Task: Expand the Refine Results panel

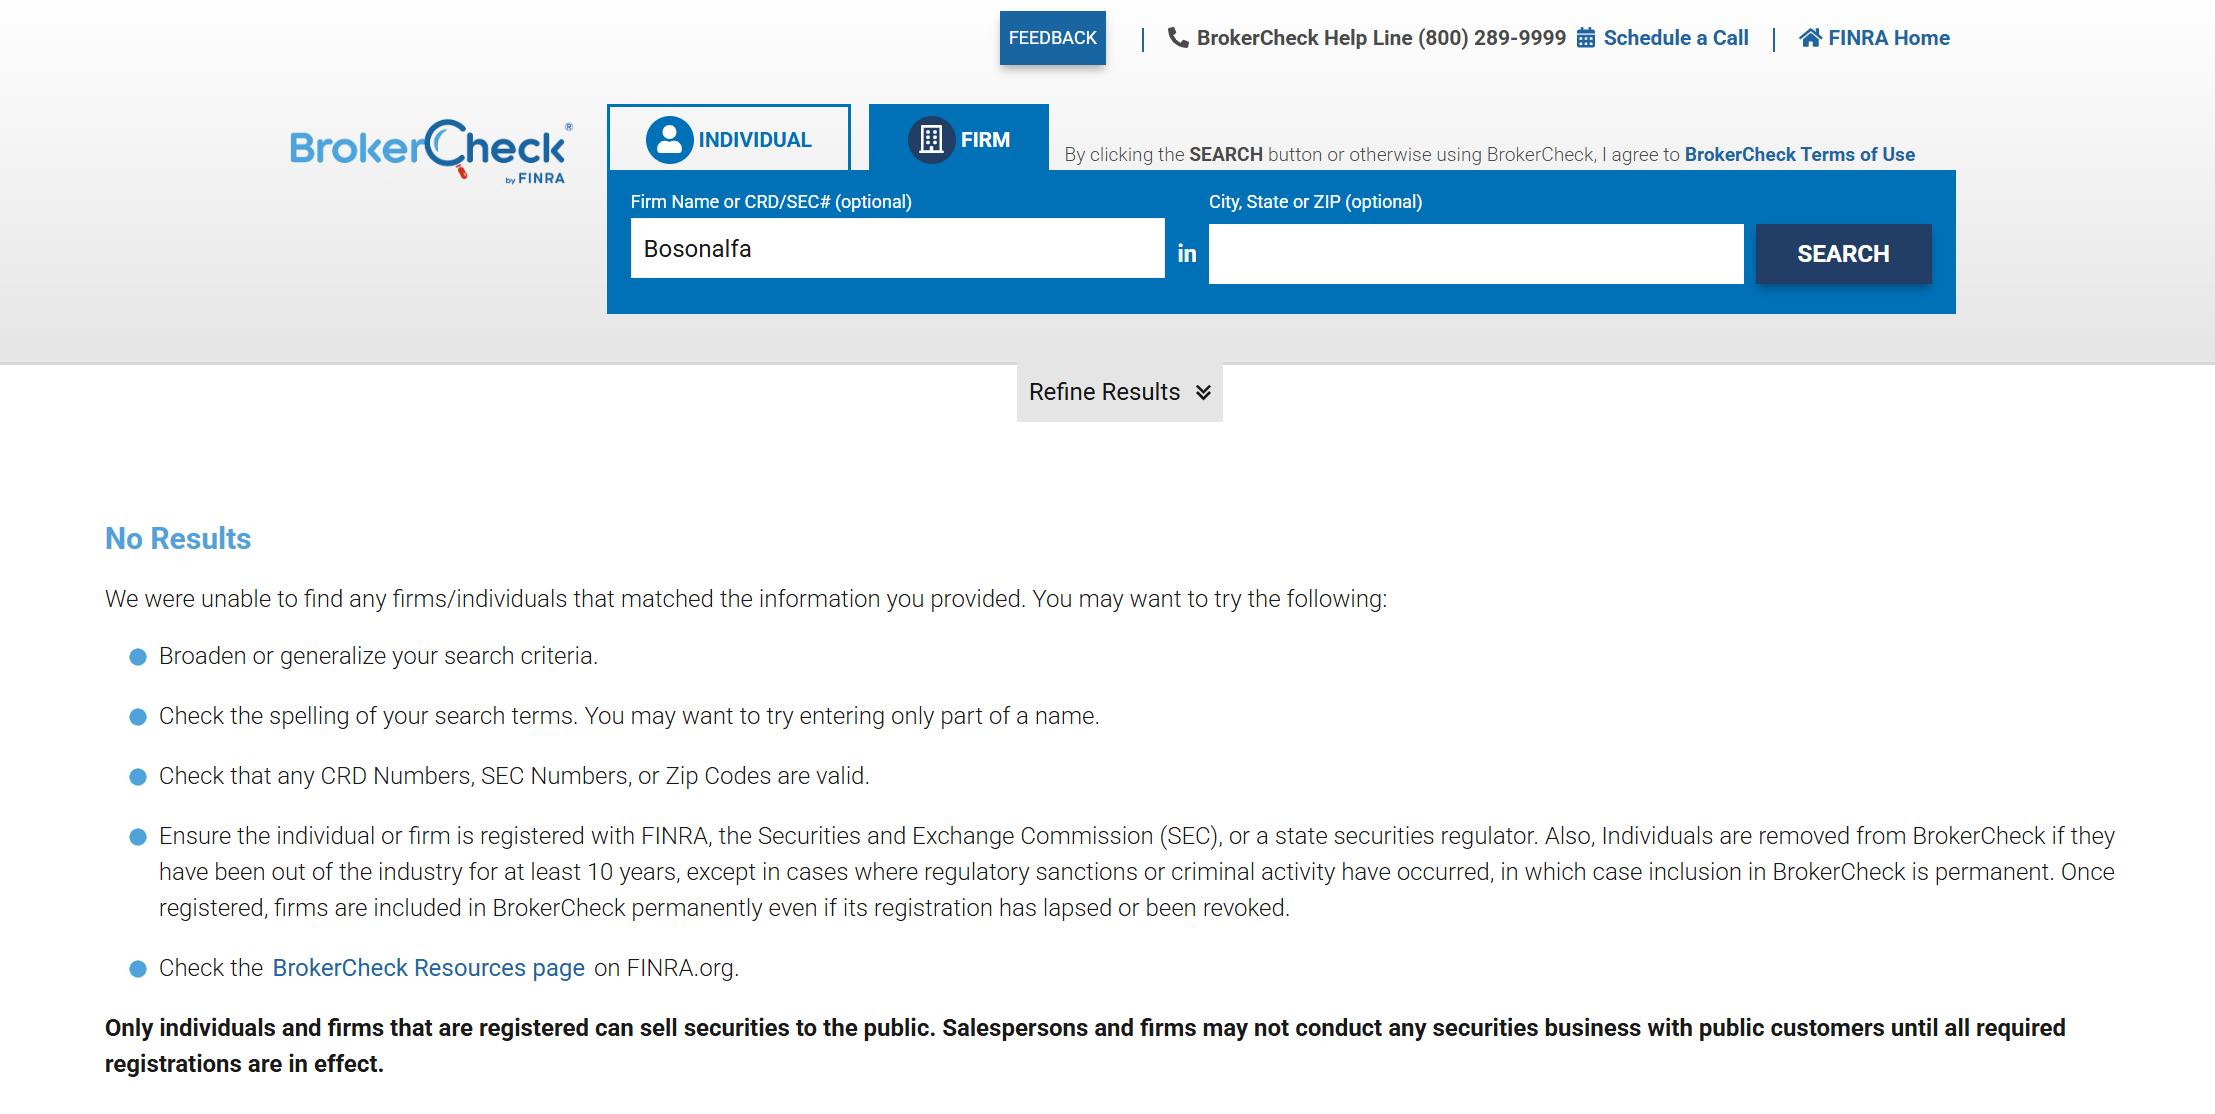Action: 1119,392
